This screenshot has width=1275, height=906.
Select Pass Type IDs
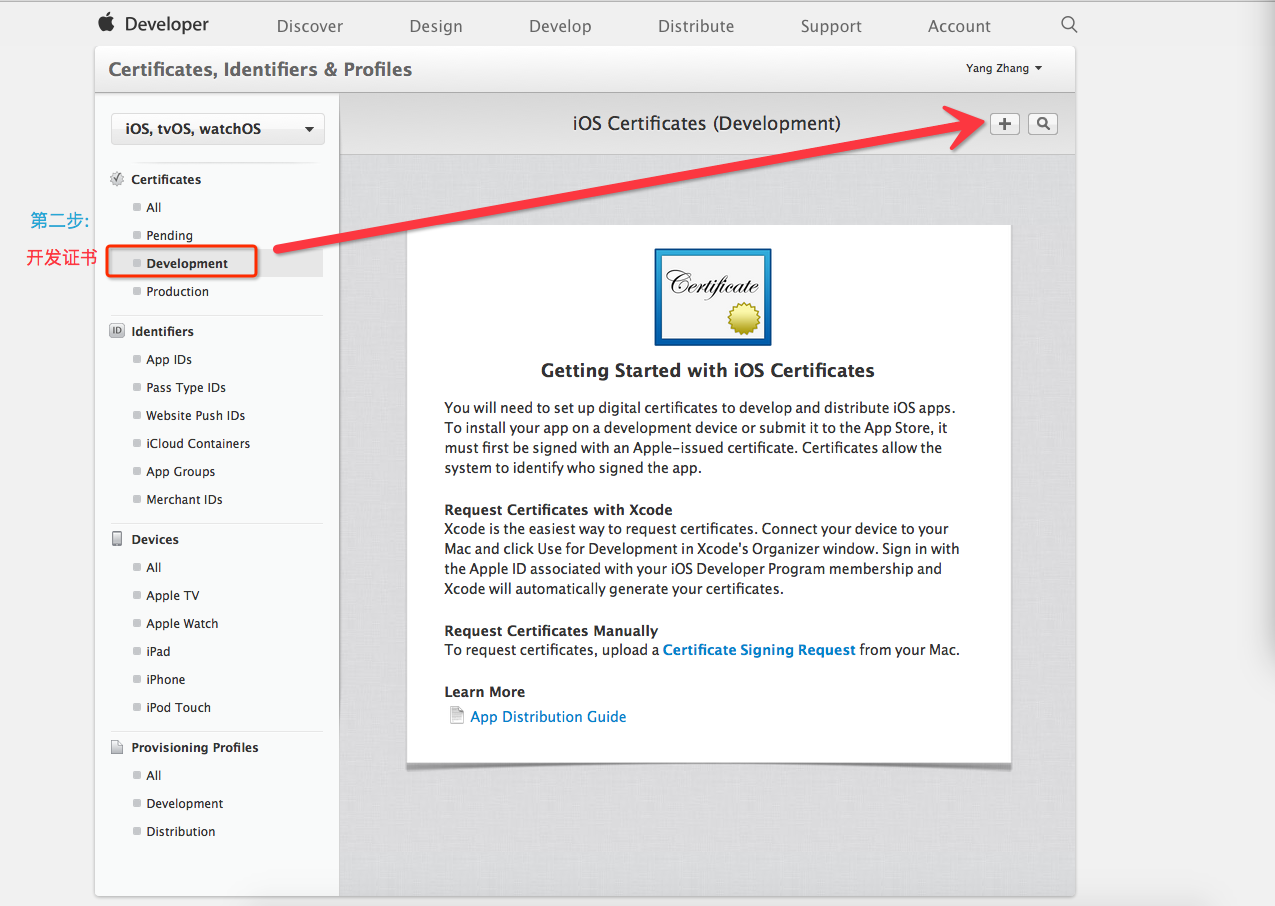click(x=186, y=387)
